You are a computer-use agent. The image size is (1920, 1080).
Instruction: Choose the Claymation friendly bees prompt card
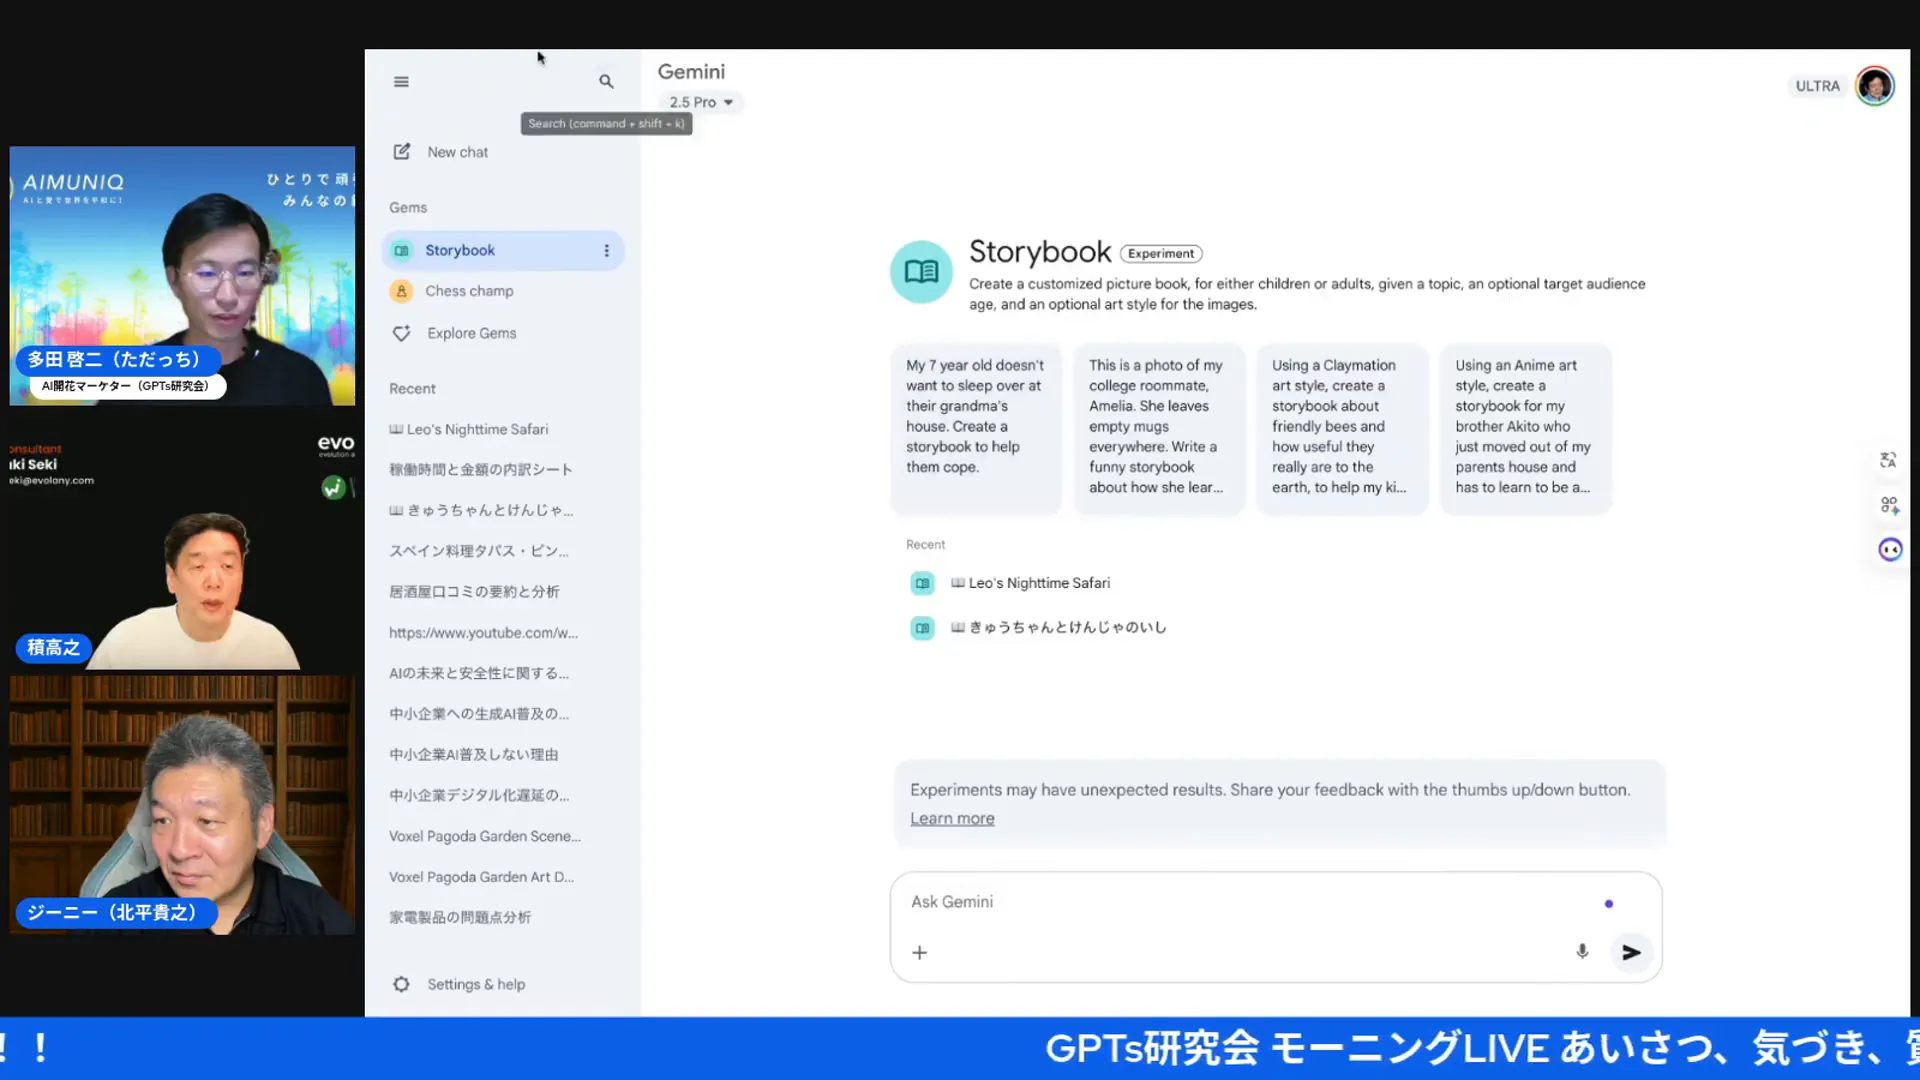tap(1341, 428)
